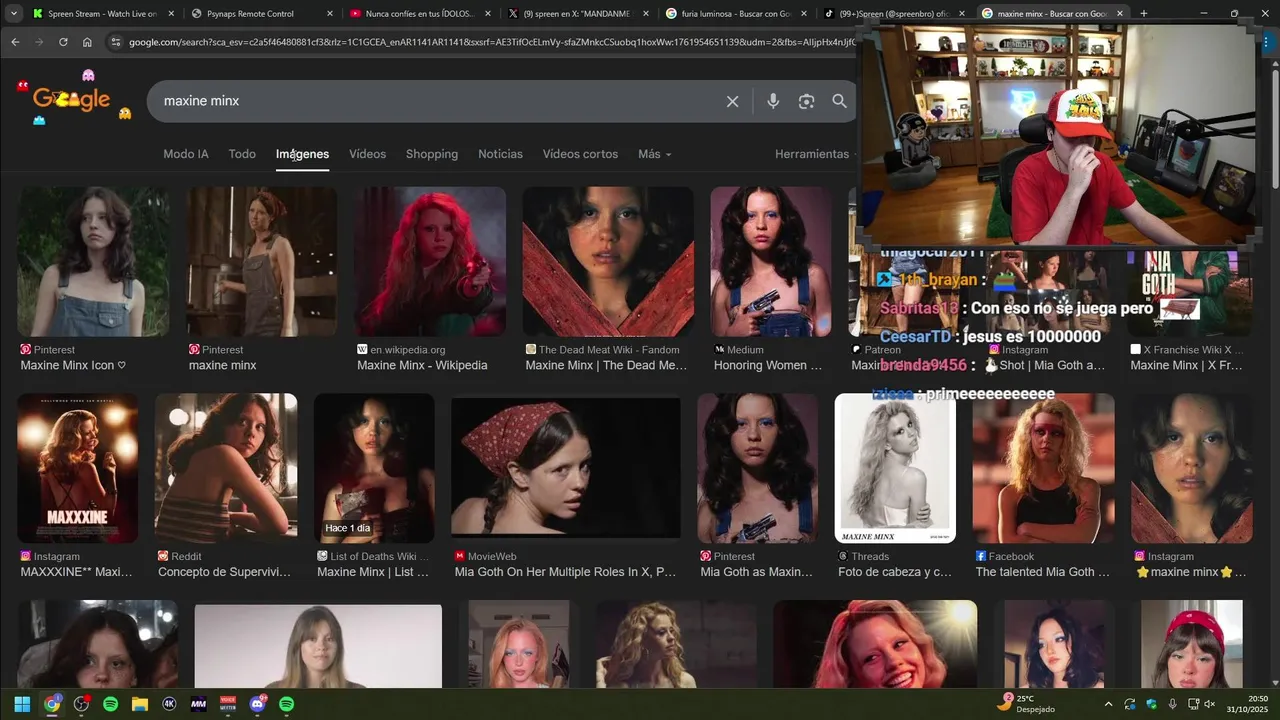Open the Reddit 'Concepto de Supervivi...' image

coord(226,468)
